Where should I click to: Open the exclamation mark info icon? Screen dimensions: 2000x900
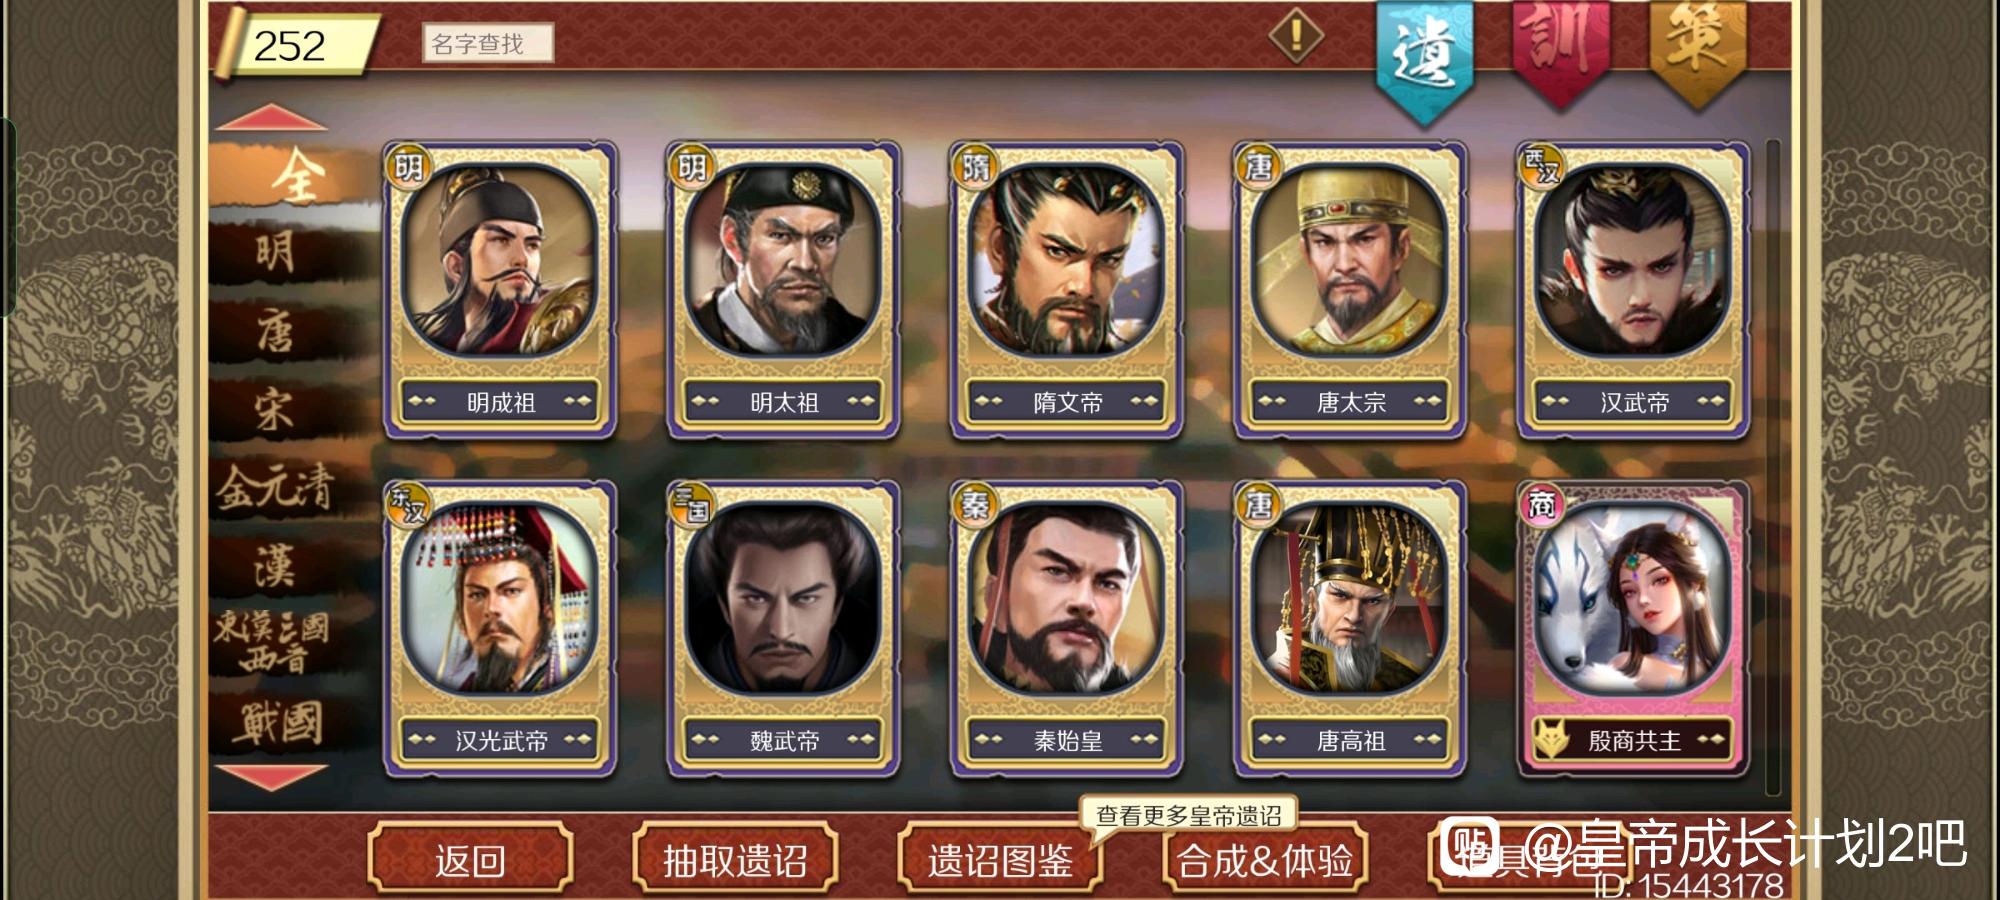coord(1296,37)
